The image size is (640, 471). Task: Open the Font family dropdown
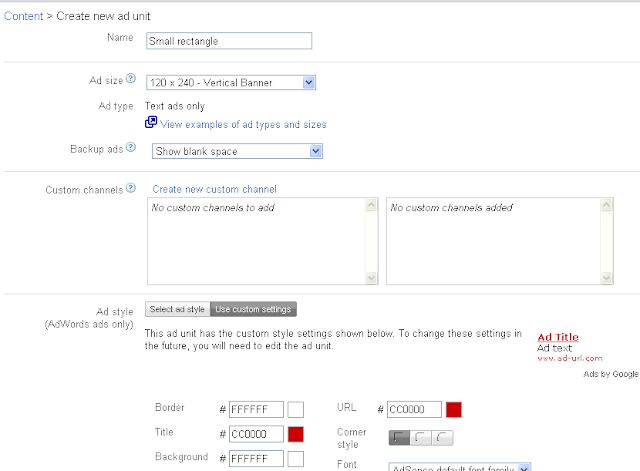pyautogui.click(x=460, y=467)
